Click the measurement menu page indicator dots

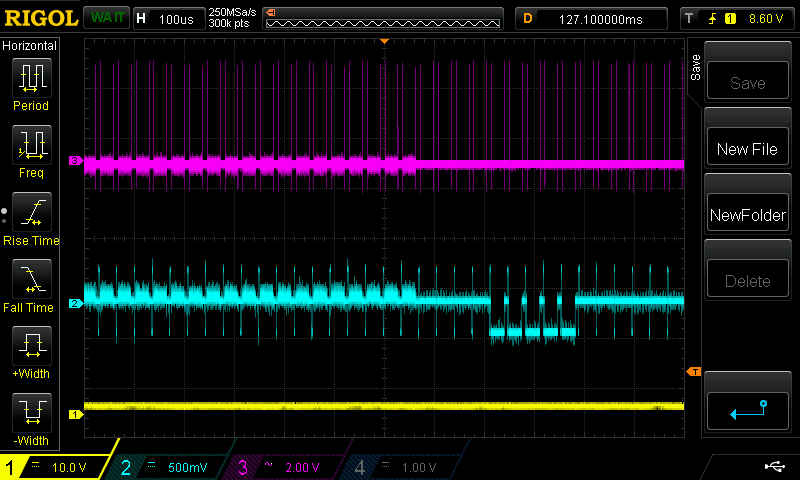(x=4, y=216)
